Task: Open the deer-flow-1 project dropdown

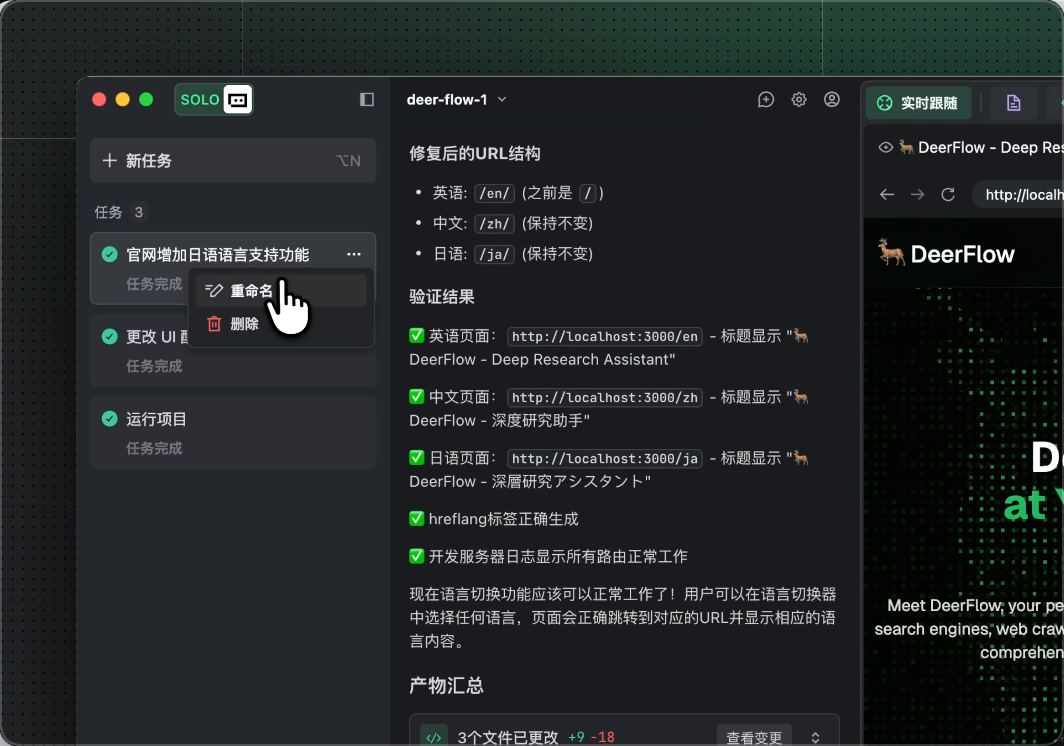Action: click(x=457, y=100)
